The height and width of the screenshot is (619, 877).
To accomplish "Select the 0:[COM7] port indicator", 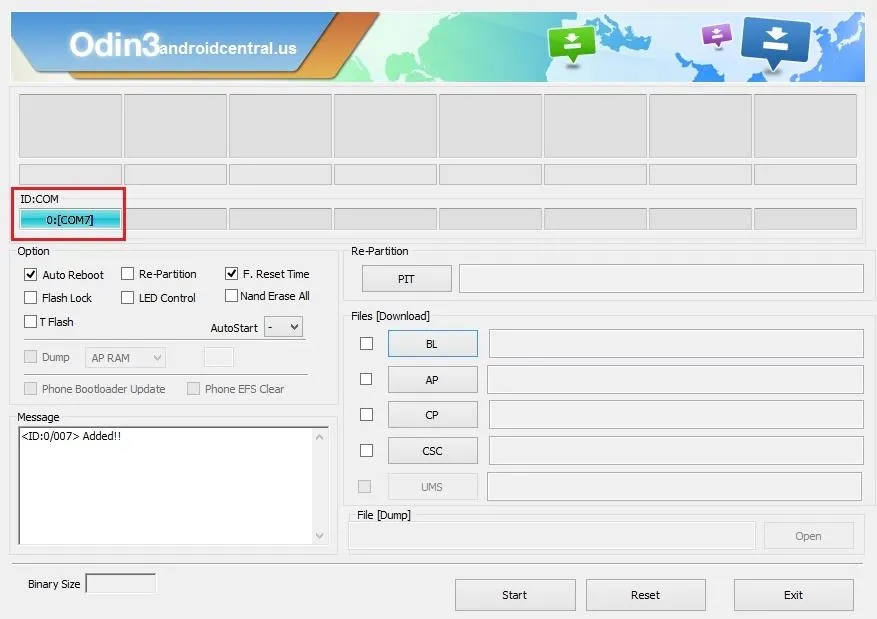I will (x=70, y=220).
